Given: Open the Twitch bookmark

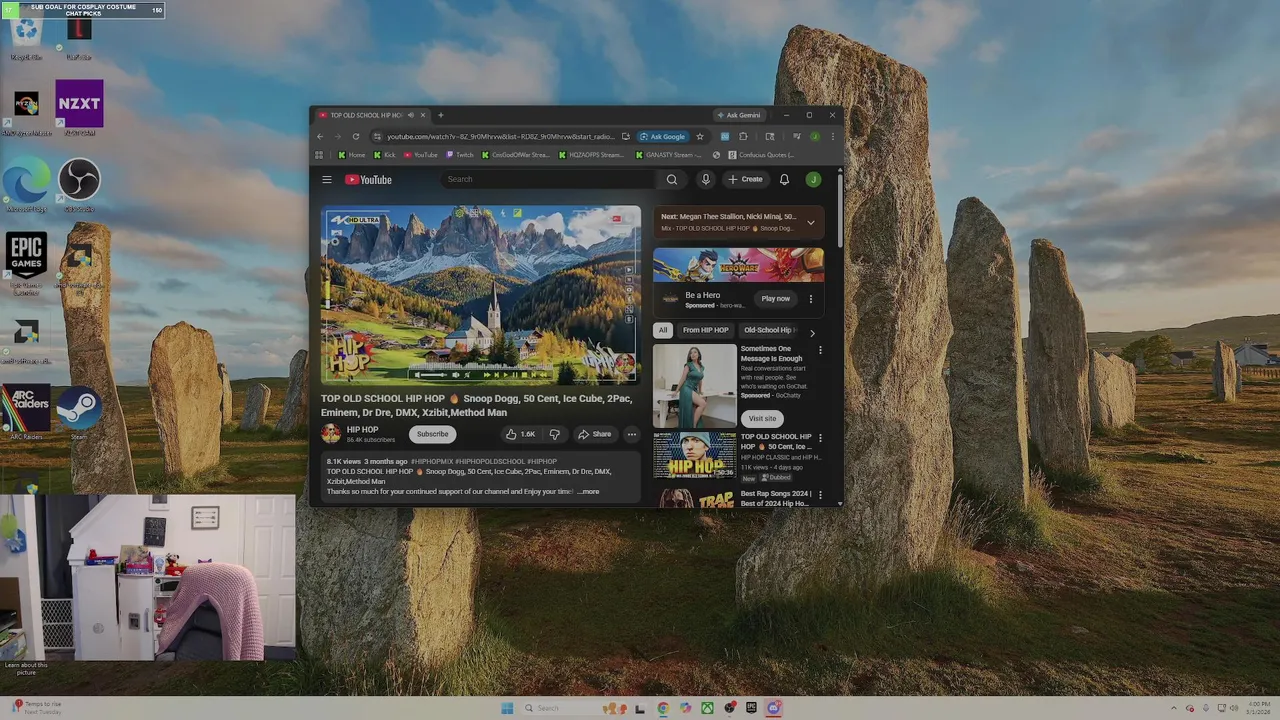Looking at the screenshot, I should 460,155.
